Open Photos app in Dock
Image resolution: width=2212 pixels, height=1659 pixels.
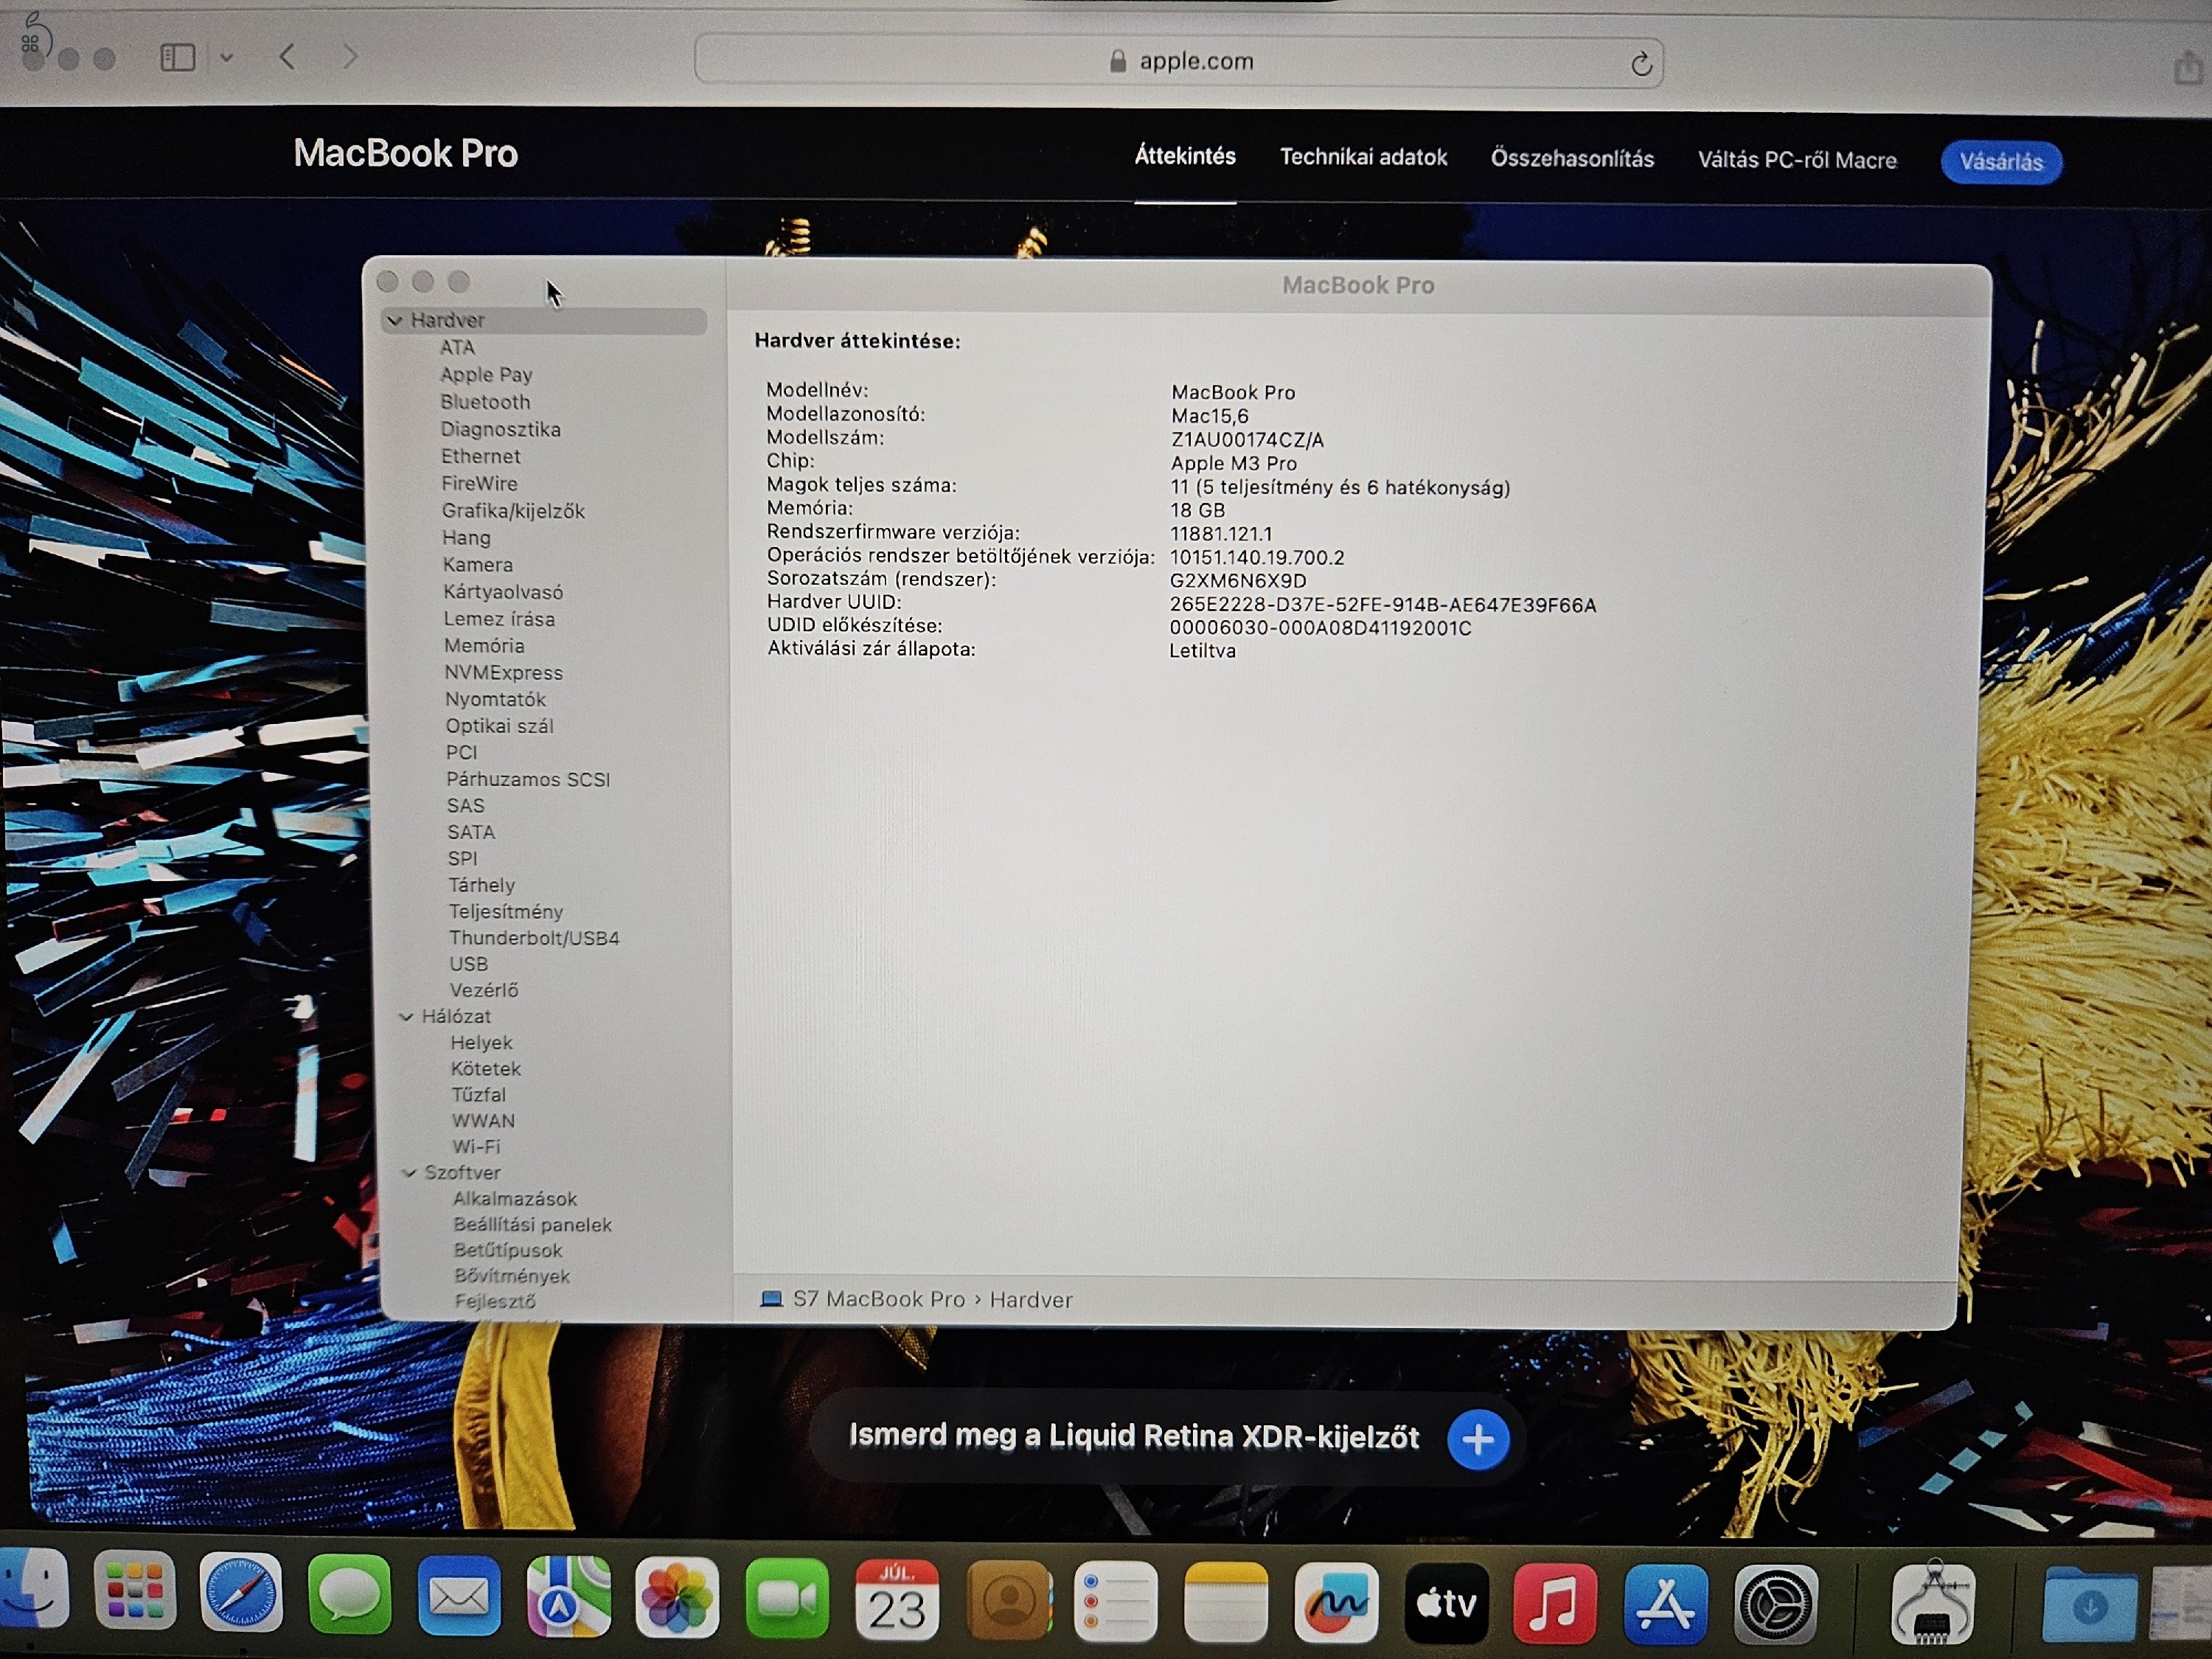tap(677, 1598)
